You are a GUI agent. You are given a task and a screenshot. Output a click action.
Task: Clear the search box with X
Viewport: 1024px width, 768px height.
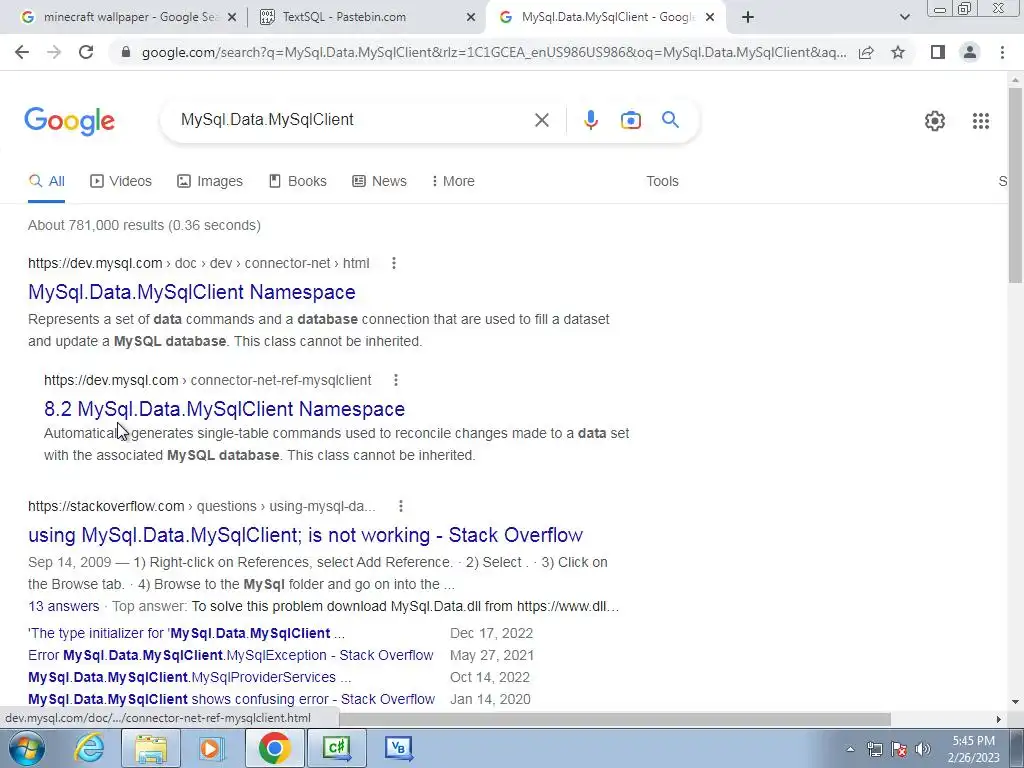(x=541, y=120)
